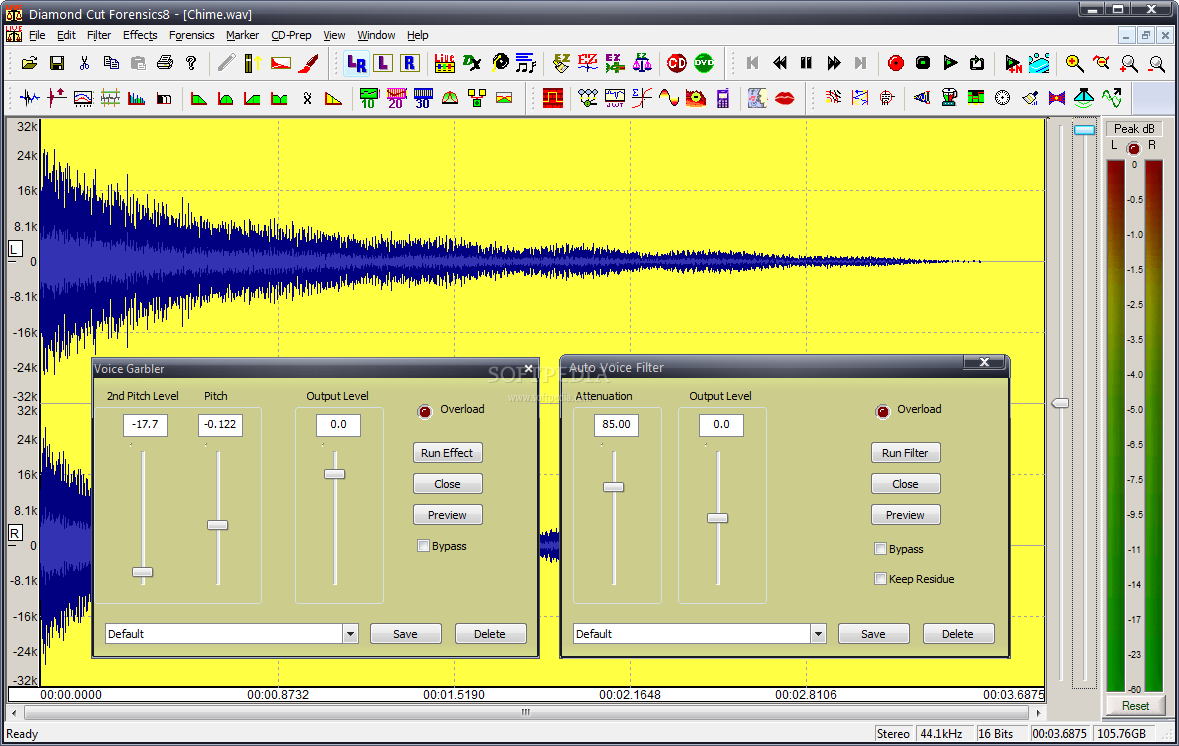
Task: Open the Forensics menu
Action: pyautogui.click(x=191, y=35)
